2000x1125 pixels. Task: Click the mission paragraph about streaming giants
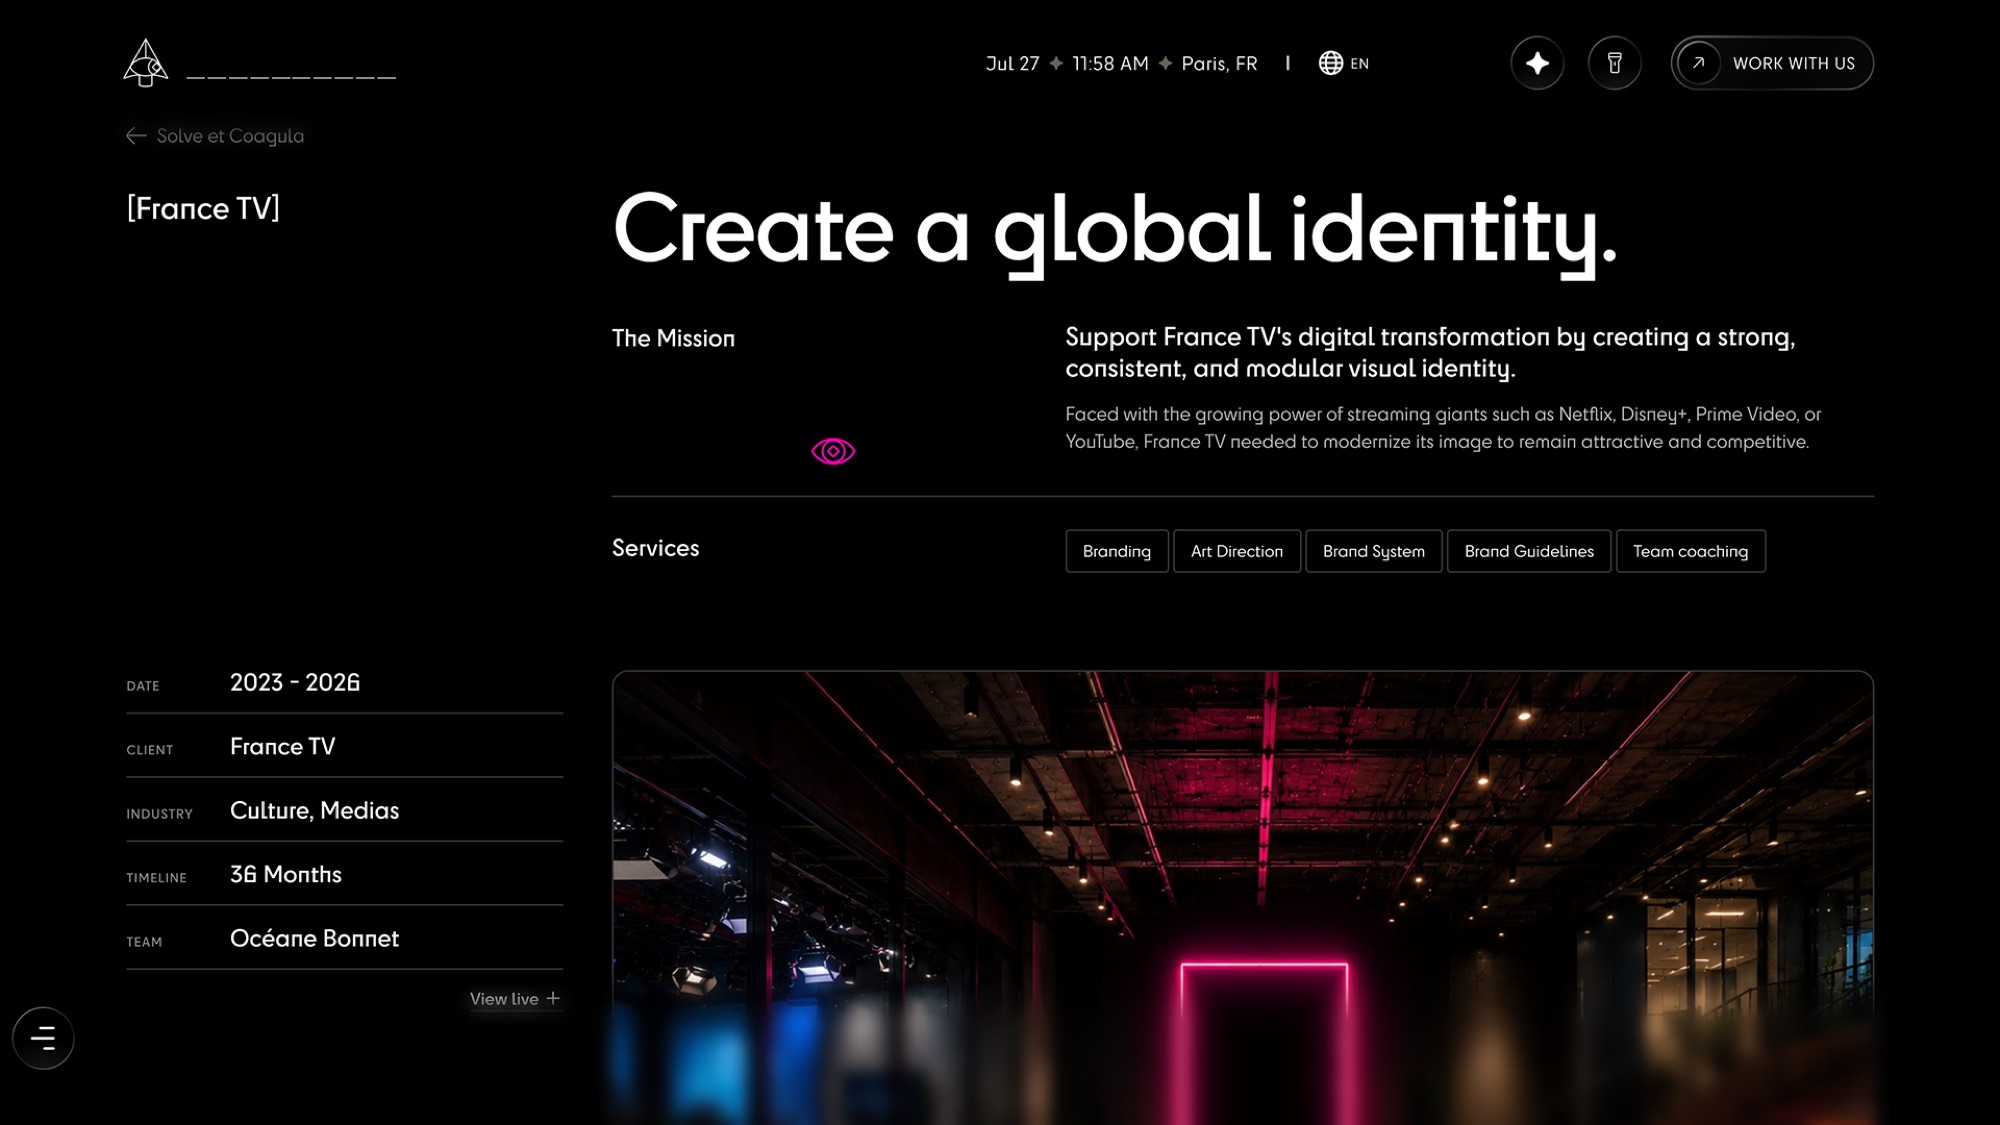[x=1443, y=428]
